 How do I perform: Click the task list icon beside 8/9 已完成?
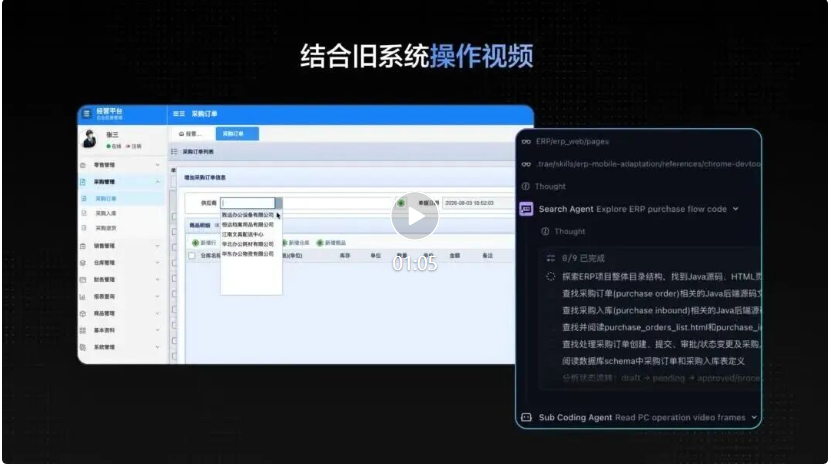click(x=551, y=258)
